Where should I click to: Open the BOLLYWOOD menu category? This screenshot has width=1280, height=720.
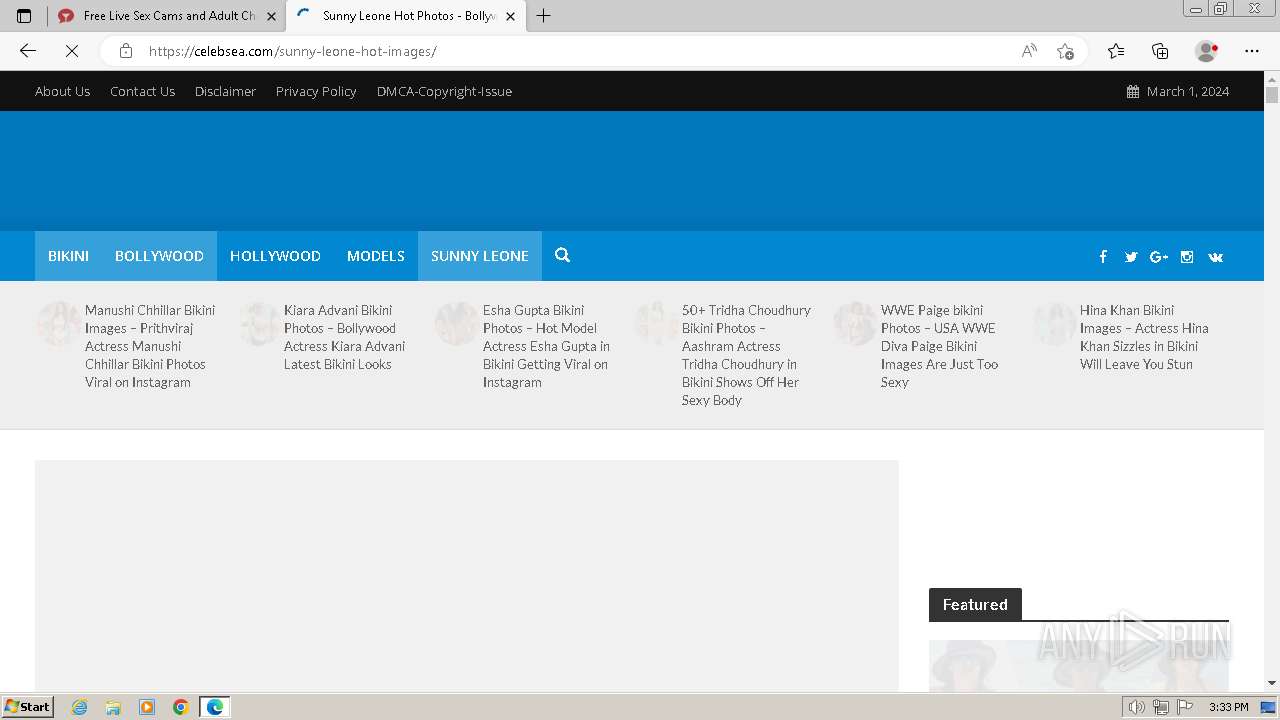(159, 256)
